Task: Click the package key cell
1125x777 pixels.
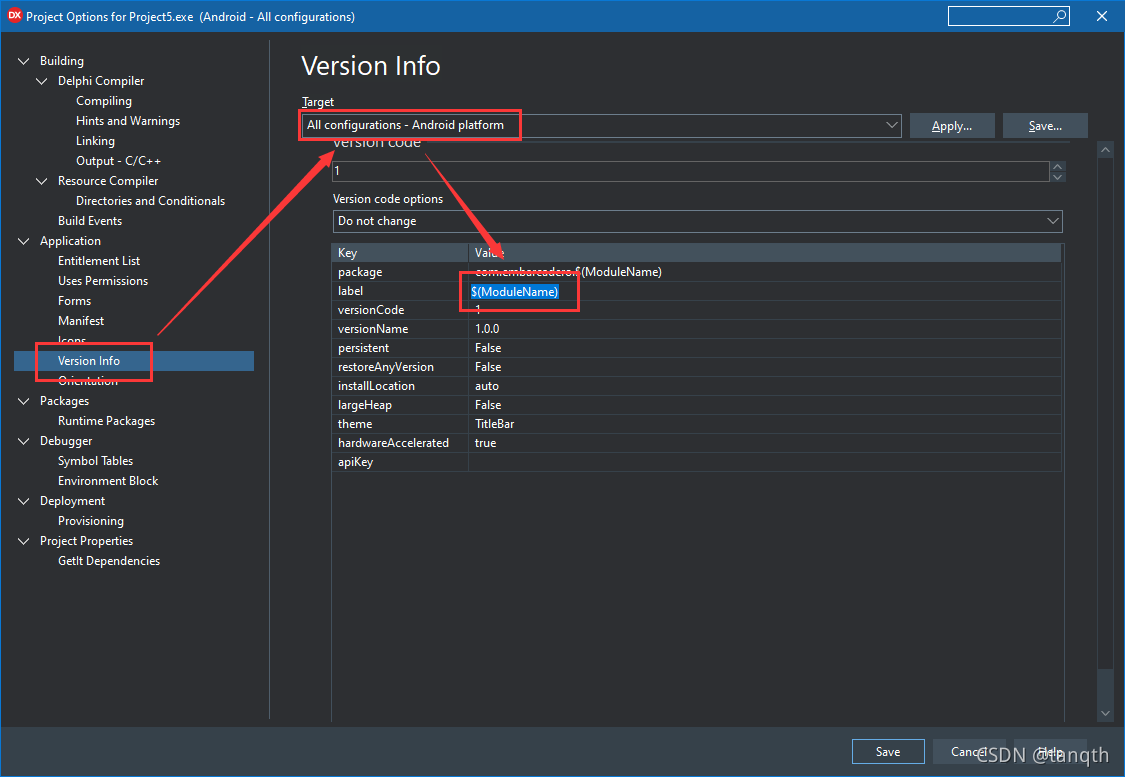Action: (400, 272)
